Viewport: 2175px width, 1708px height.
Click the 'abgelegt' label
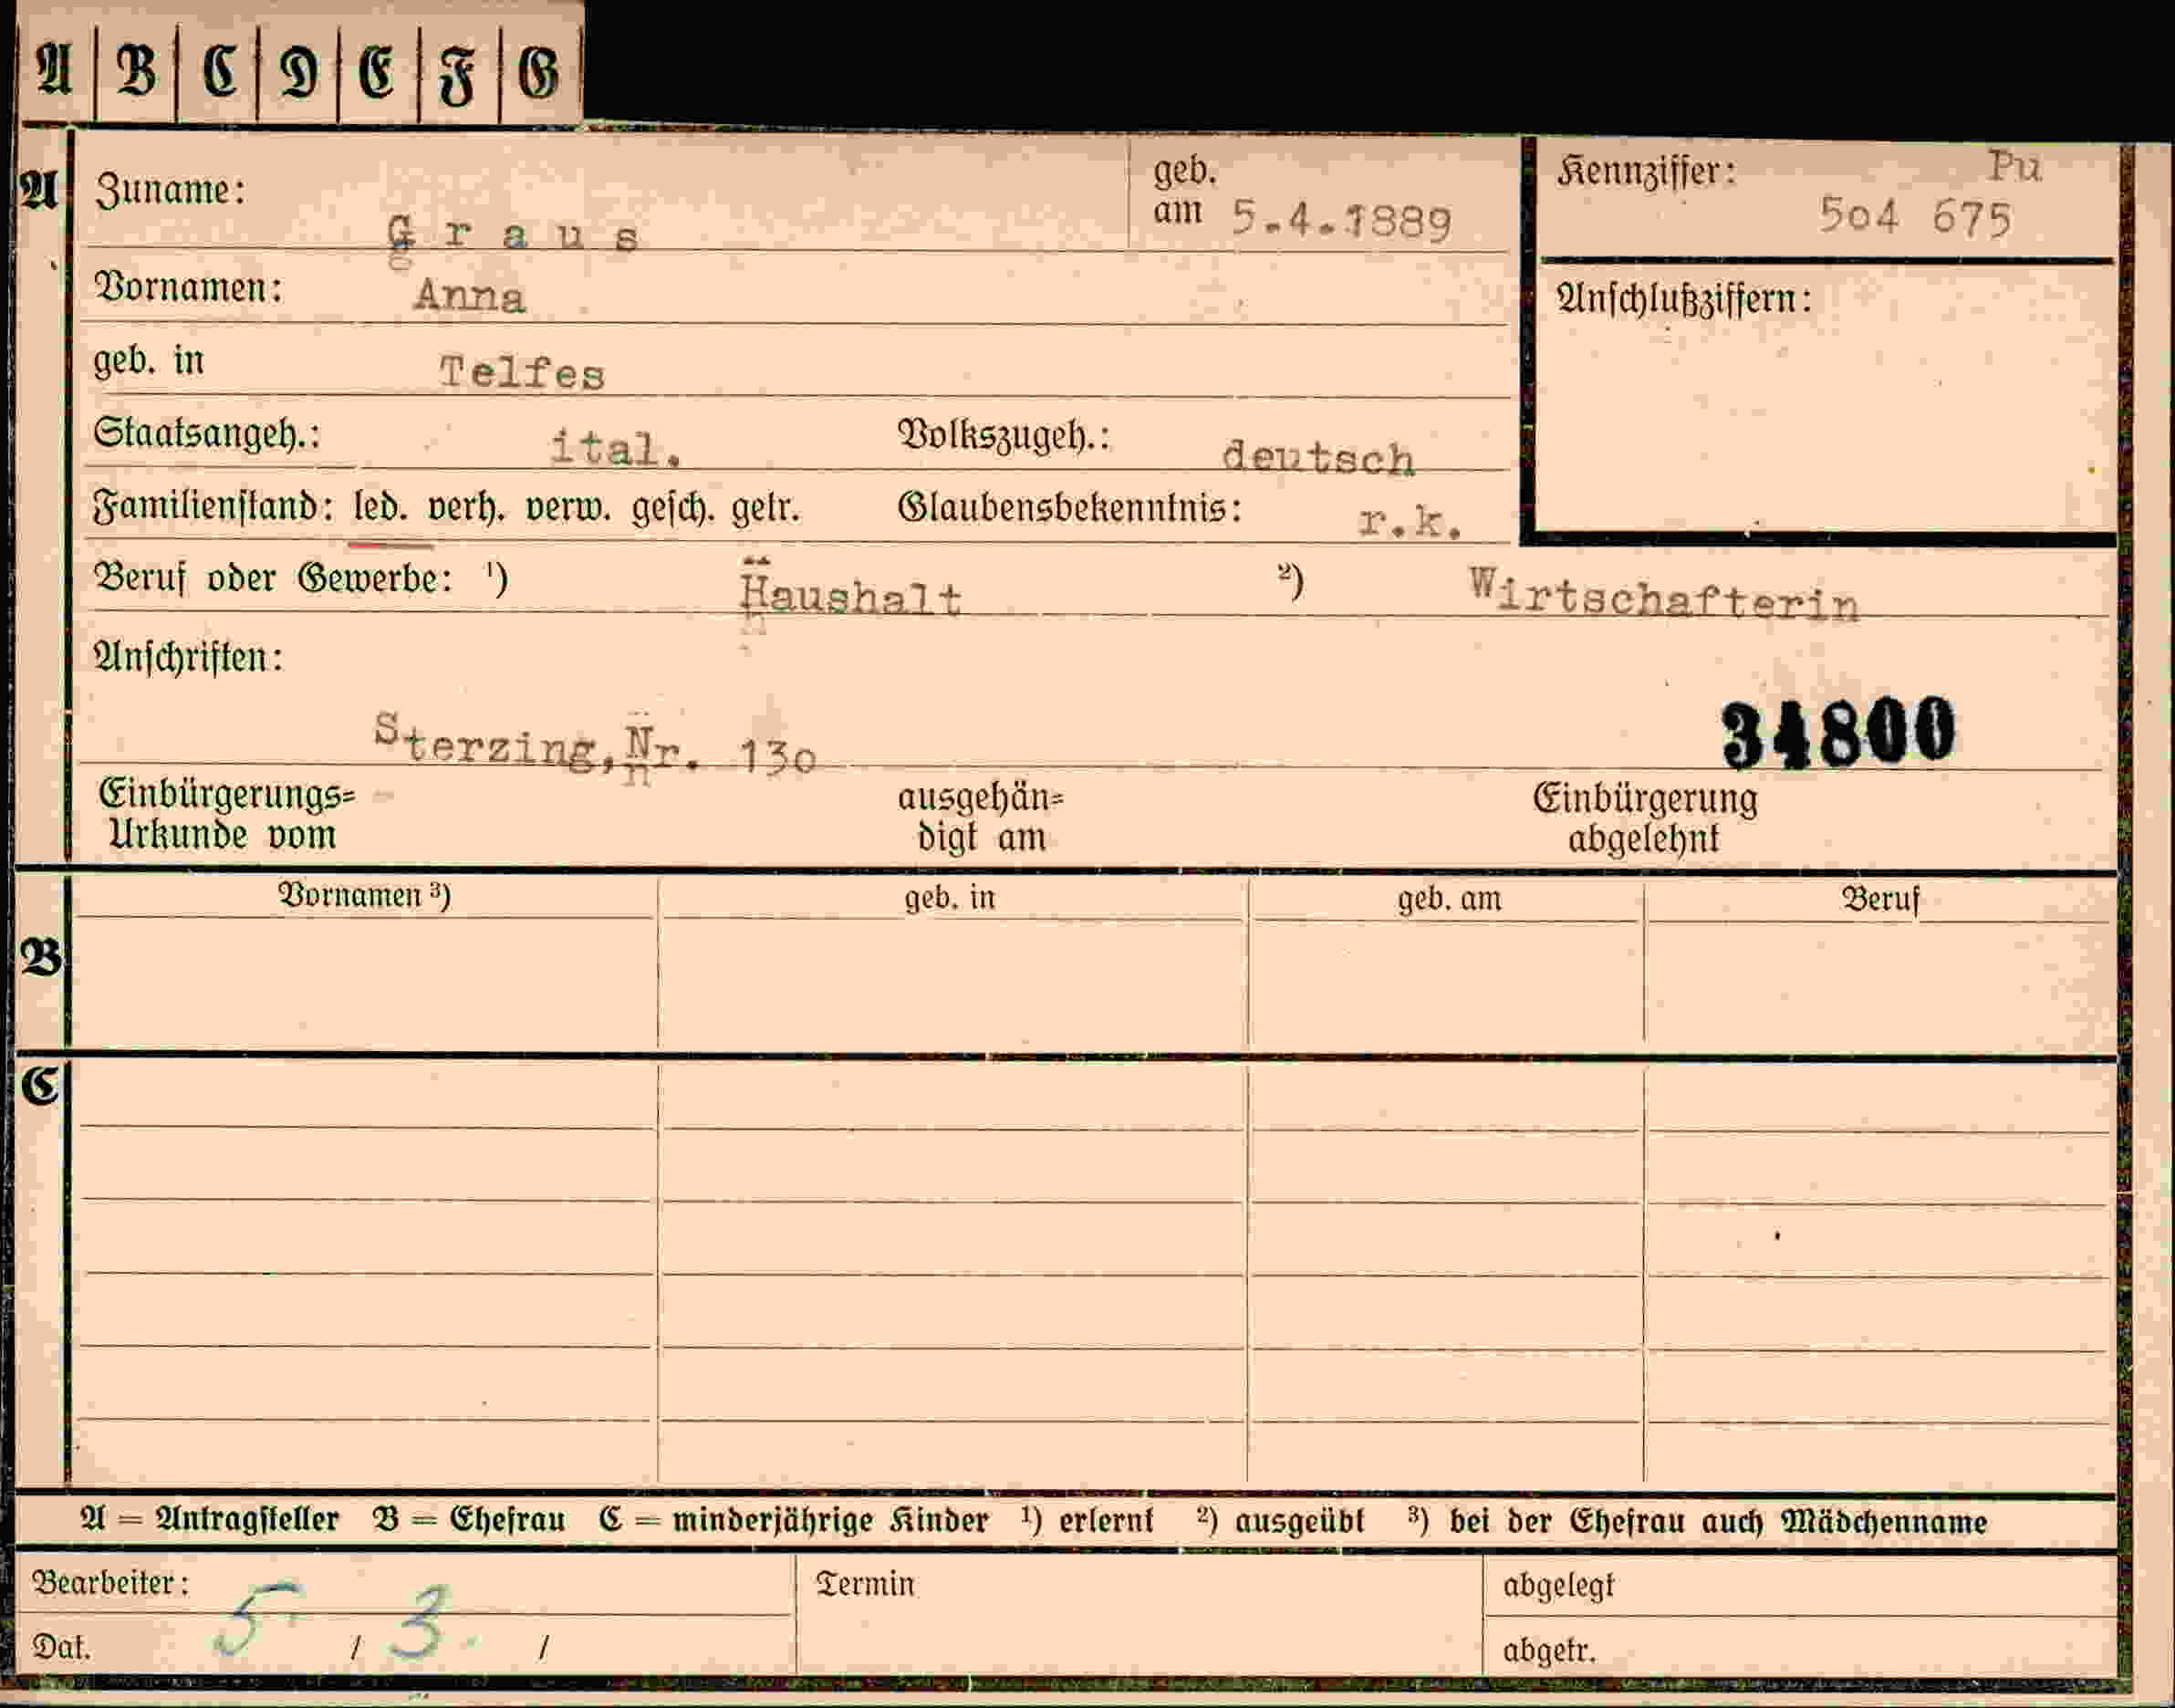tap(1559, 1587)
